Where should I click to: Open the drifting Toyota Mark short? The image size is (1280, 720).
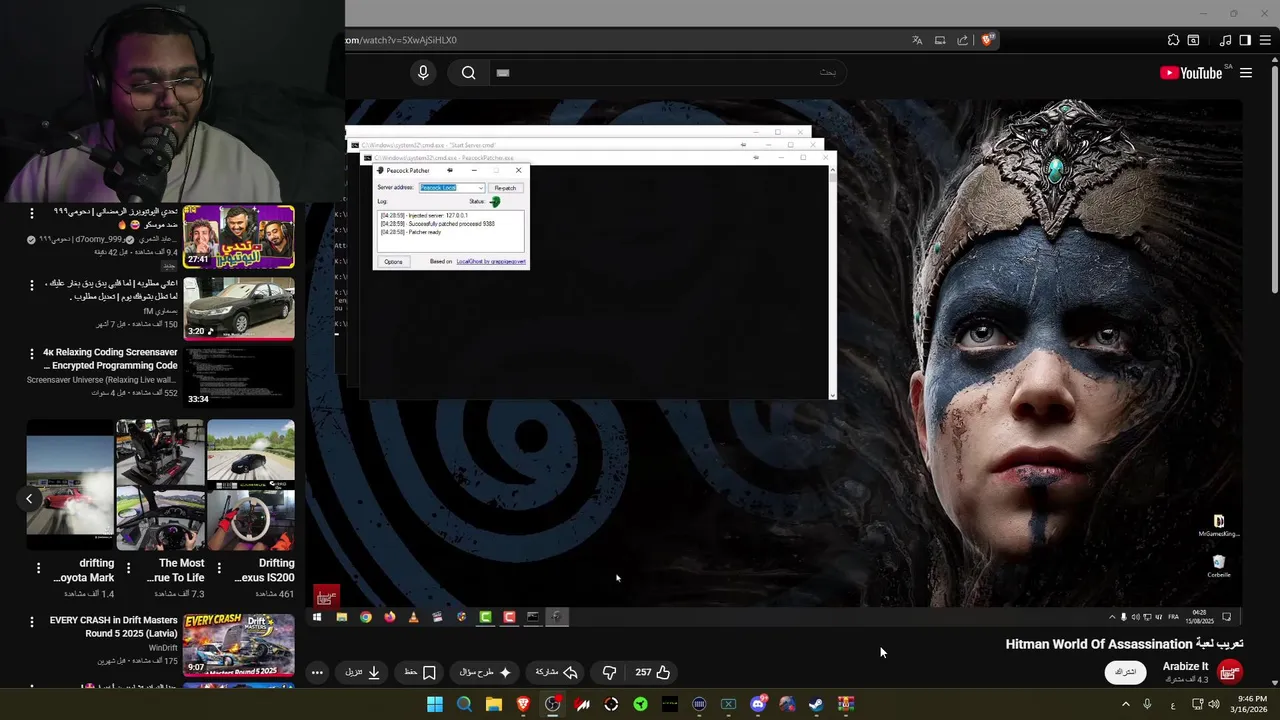70,485
